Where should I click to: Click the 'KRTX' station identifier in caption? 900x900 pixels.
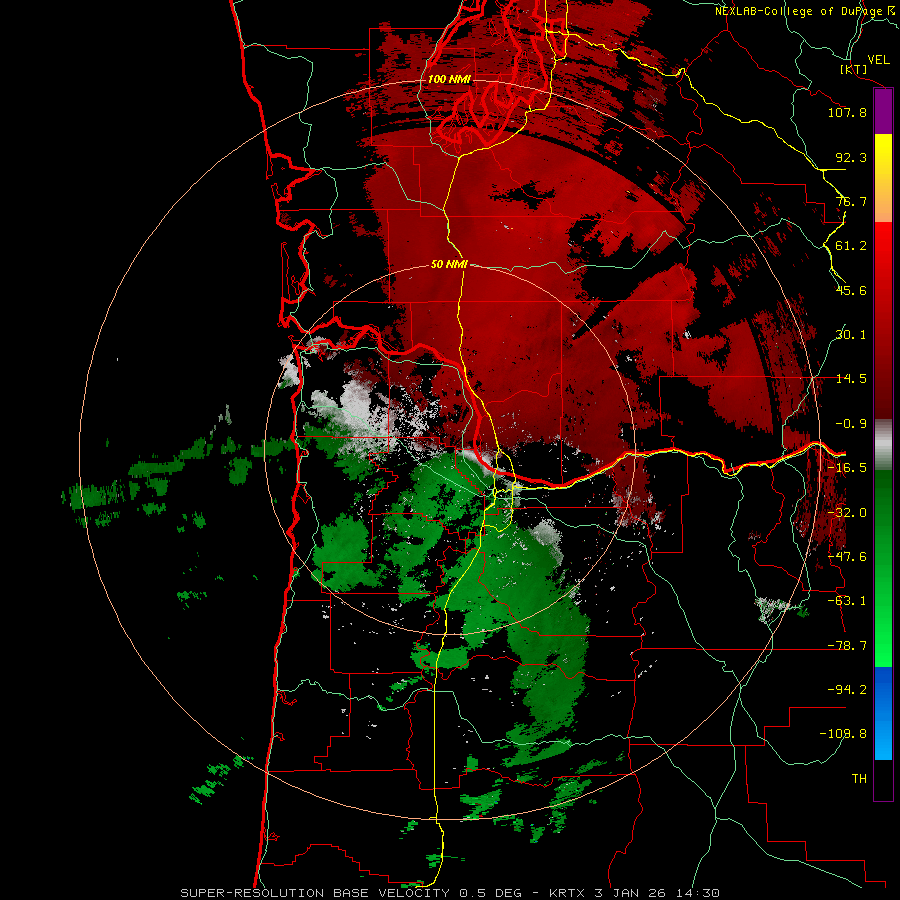[568, 893]
